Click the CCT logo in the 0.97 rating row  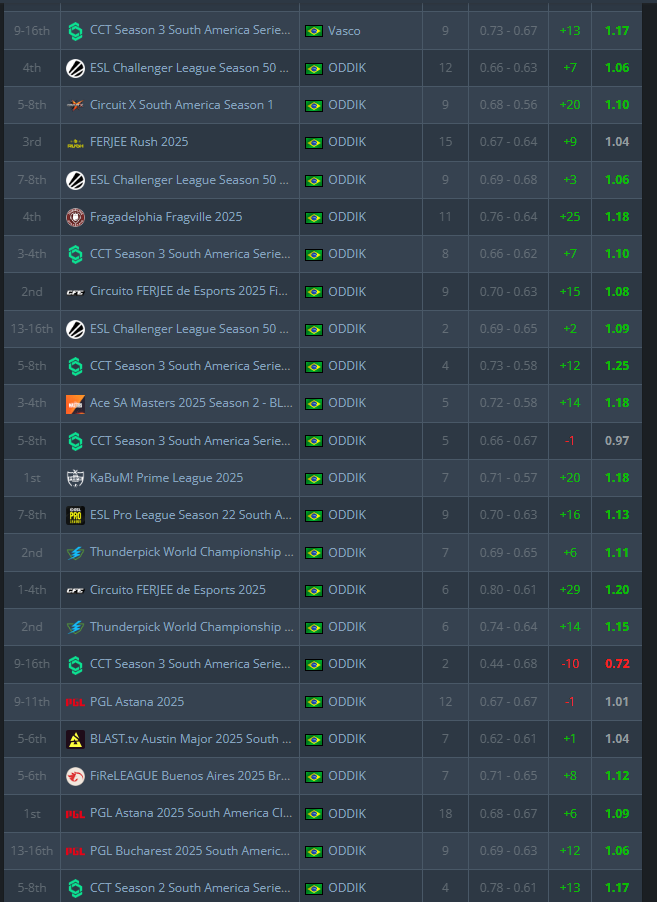(75, 441)
